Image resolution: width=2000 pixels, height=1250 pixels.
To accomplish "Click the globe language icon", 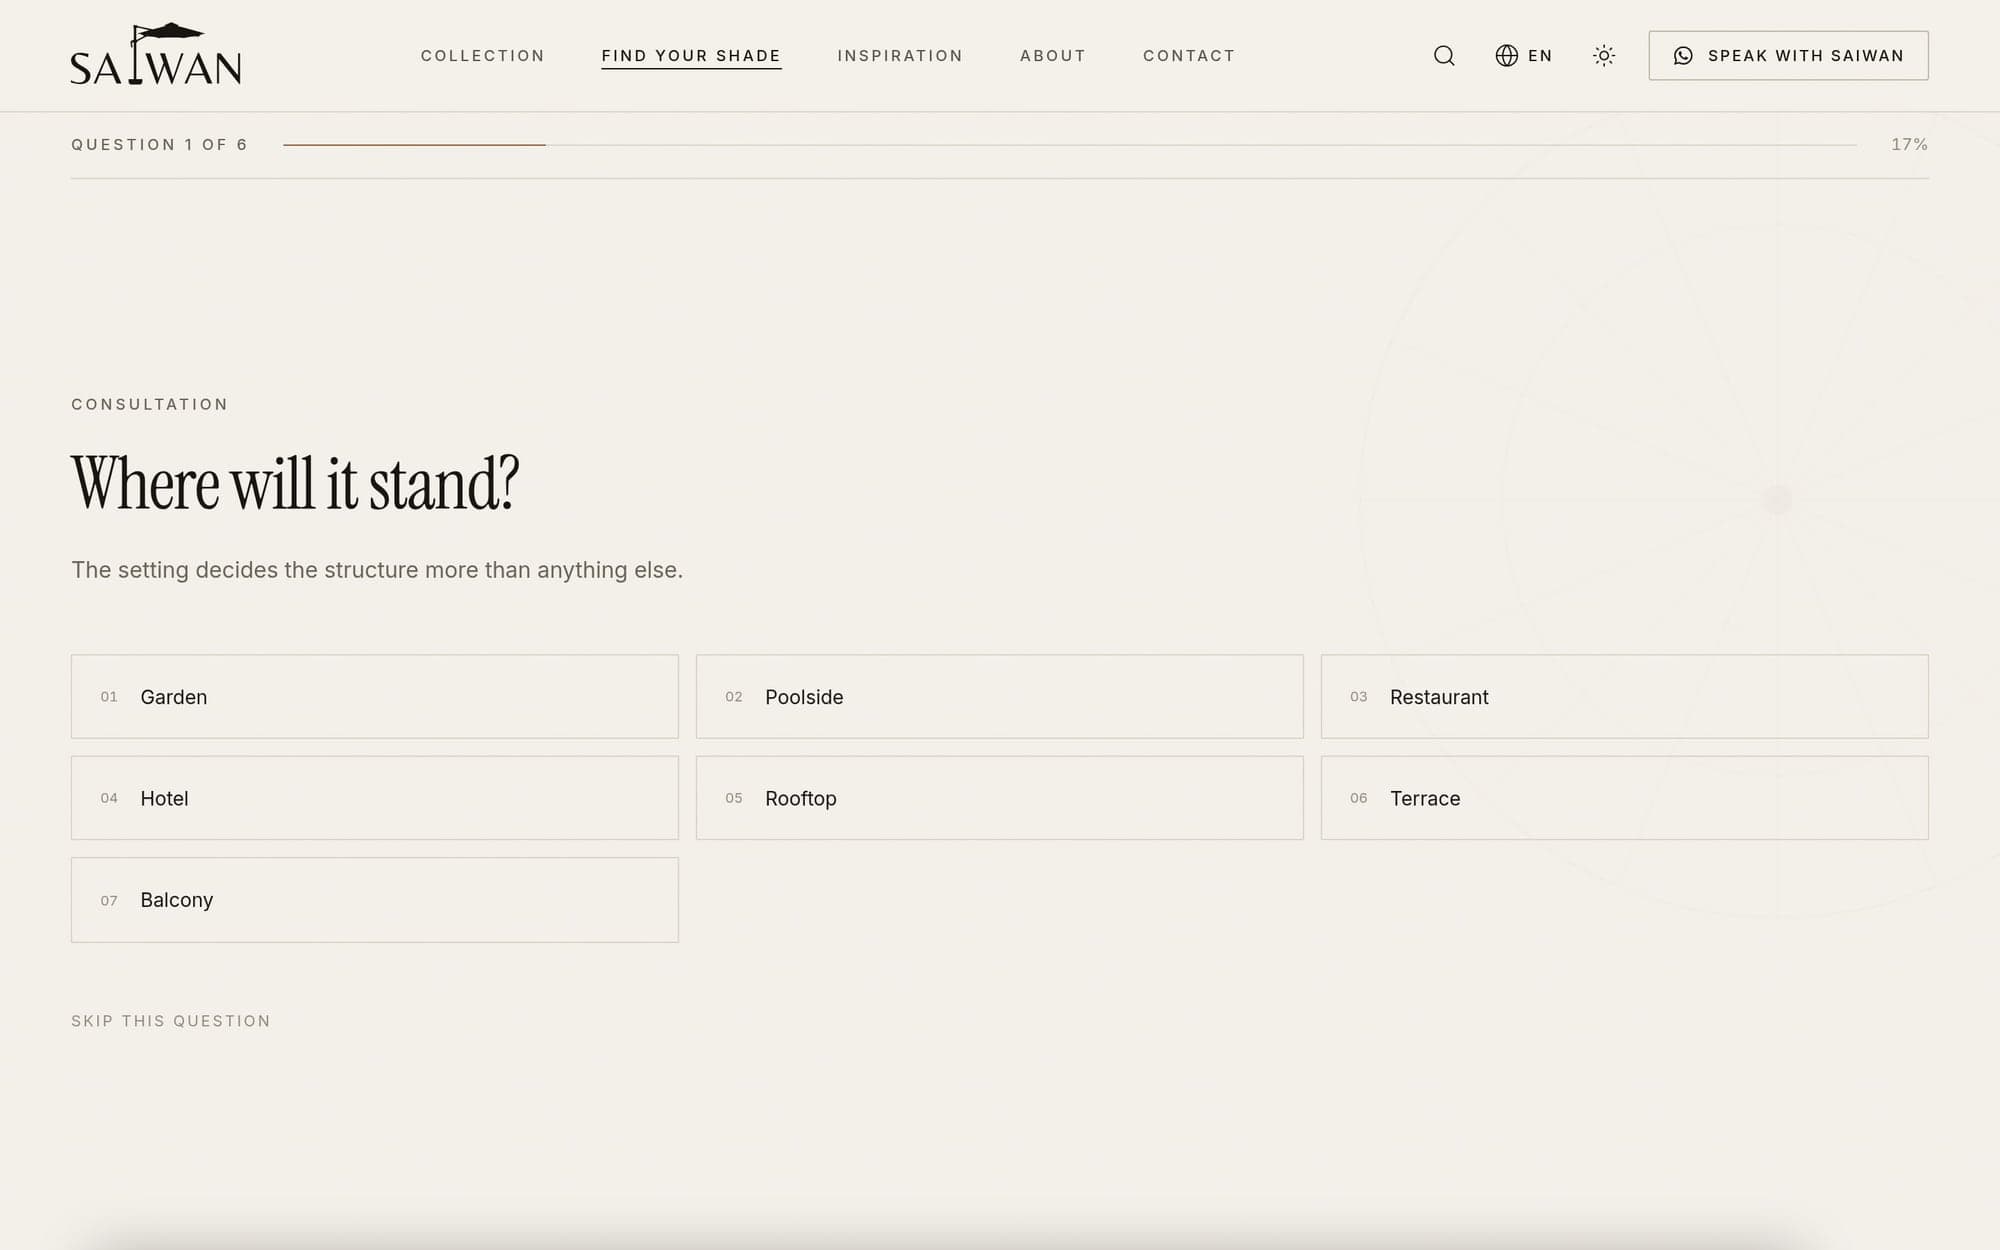I will [1506, 56].
